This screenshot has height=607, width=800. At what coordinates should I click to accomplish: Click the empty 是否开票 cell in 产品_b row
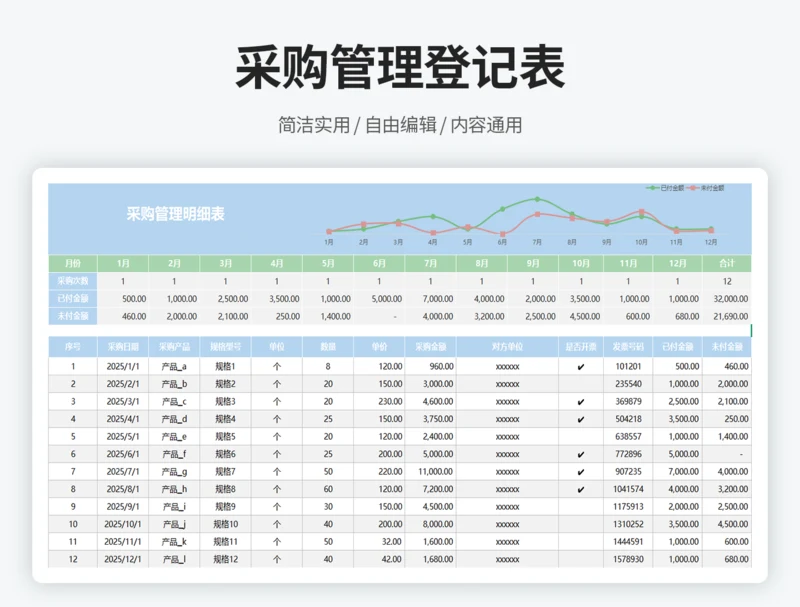coord(581,384)
